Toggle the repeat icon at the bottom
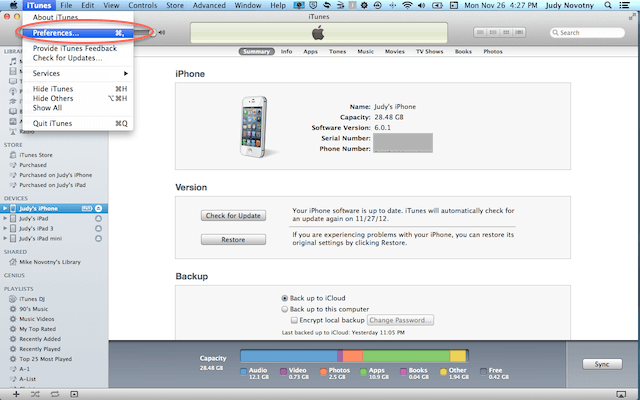The width and height of the screenshot is (640, 400). pyautogui.click(x=55, y=394)
